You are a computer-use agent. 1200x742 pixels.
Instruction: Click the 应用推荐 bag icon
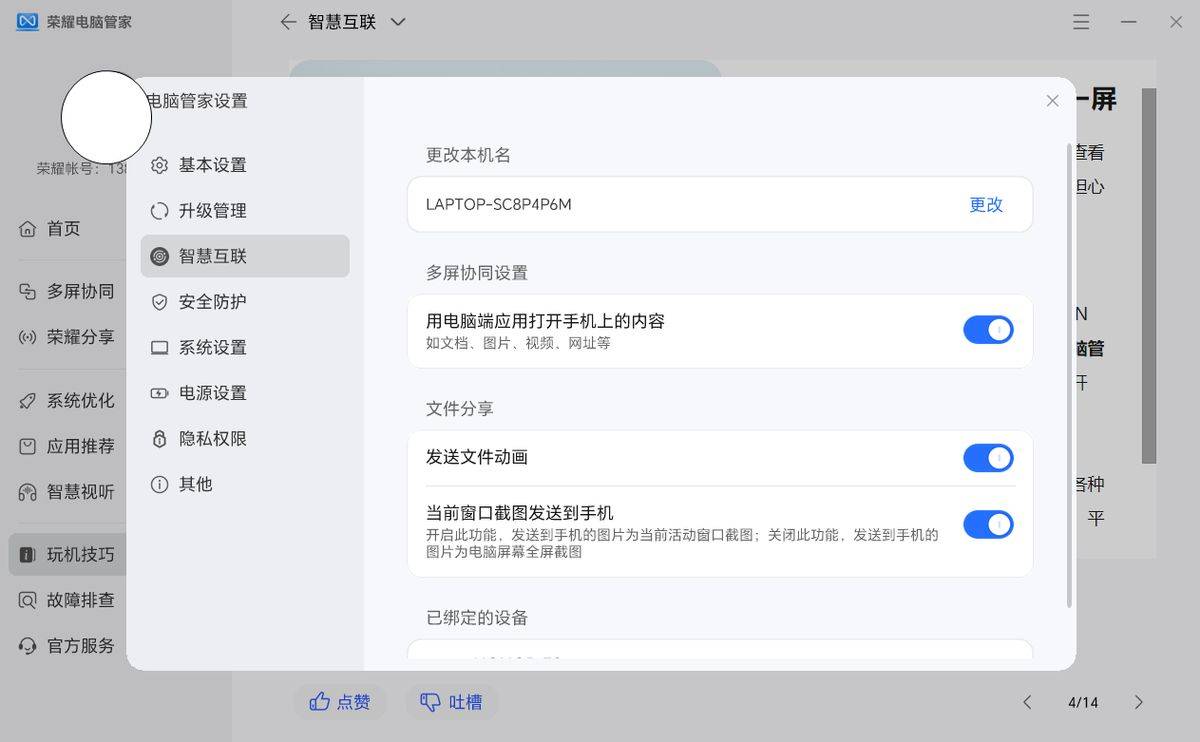28,446
